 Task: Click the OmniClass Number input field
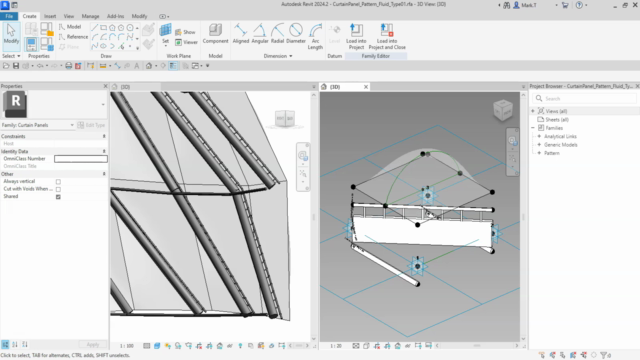[x=81, y=159]
